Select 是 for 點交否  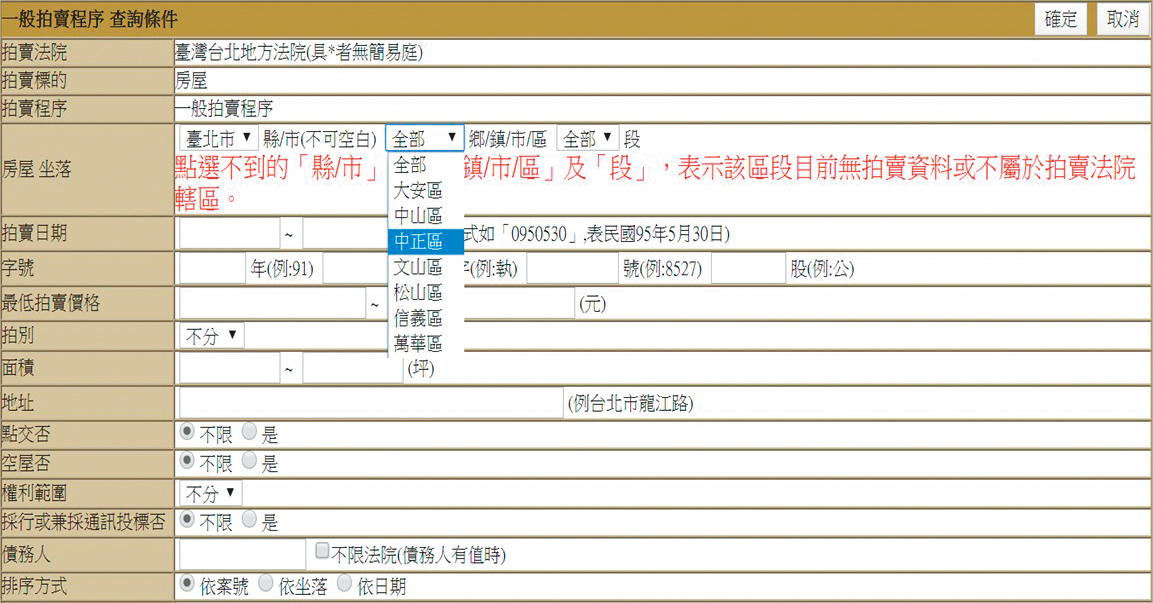tap(249, 432)
